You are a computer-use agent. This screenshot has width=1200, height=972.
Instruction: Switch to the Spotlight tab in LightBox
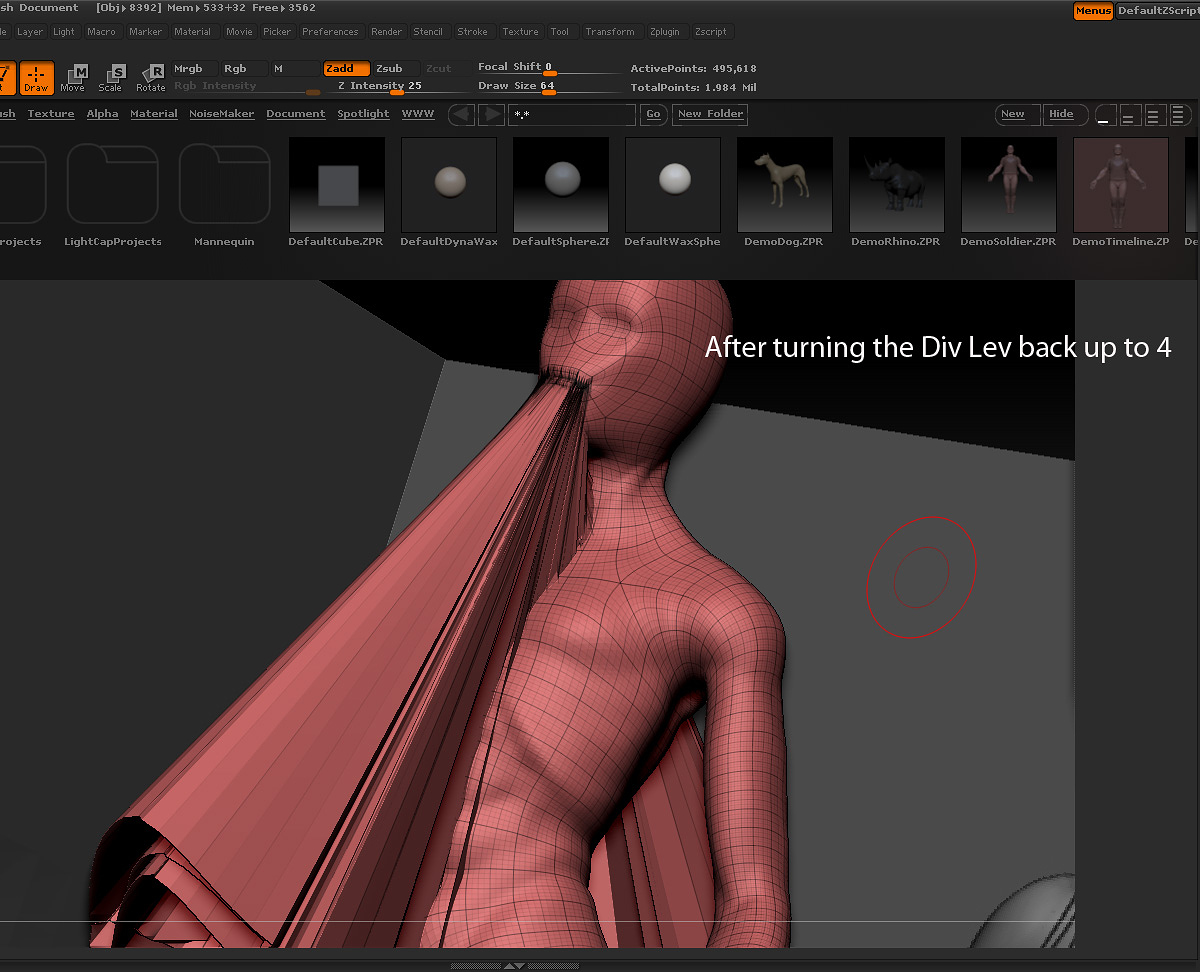coord(363,114)
